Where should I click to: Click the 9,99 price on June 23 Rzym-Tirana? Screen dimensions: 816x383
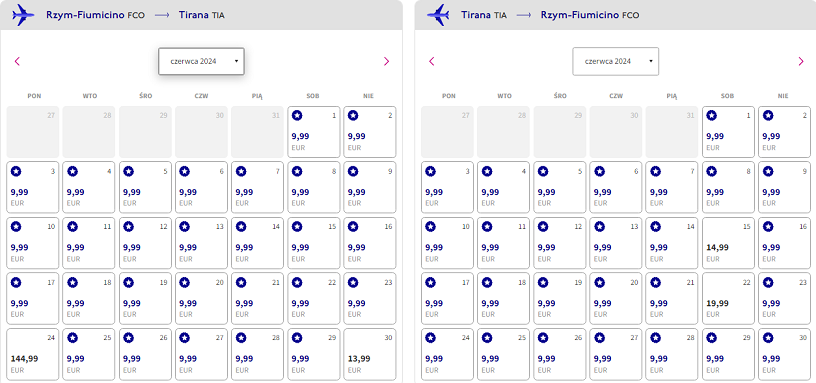pos(356,303)
